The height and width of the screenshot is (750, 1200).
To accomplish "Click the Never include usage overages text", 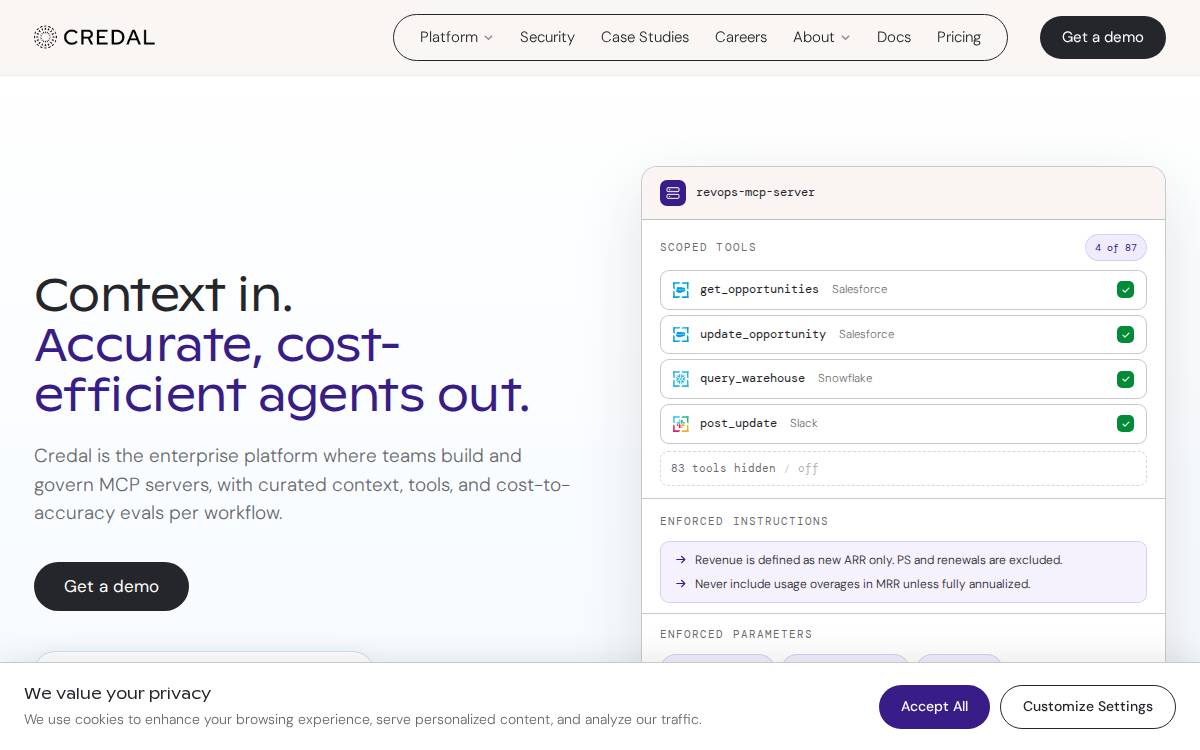I will 862,584.
